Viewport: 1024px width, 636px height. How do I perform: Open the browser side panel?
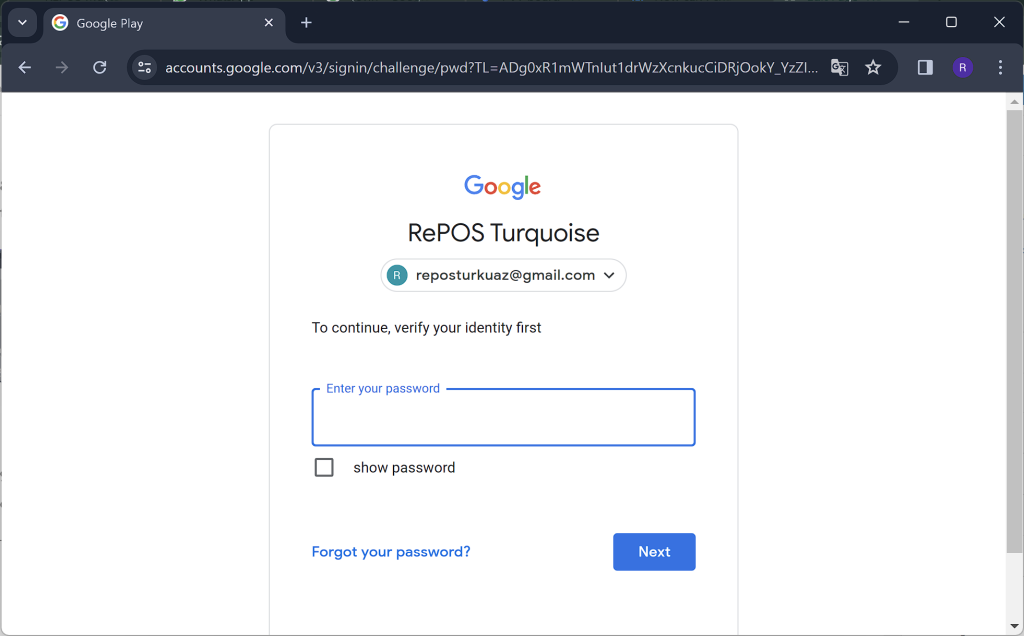pyautogui.click(x=925, y=67)
